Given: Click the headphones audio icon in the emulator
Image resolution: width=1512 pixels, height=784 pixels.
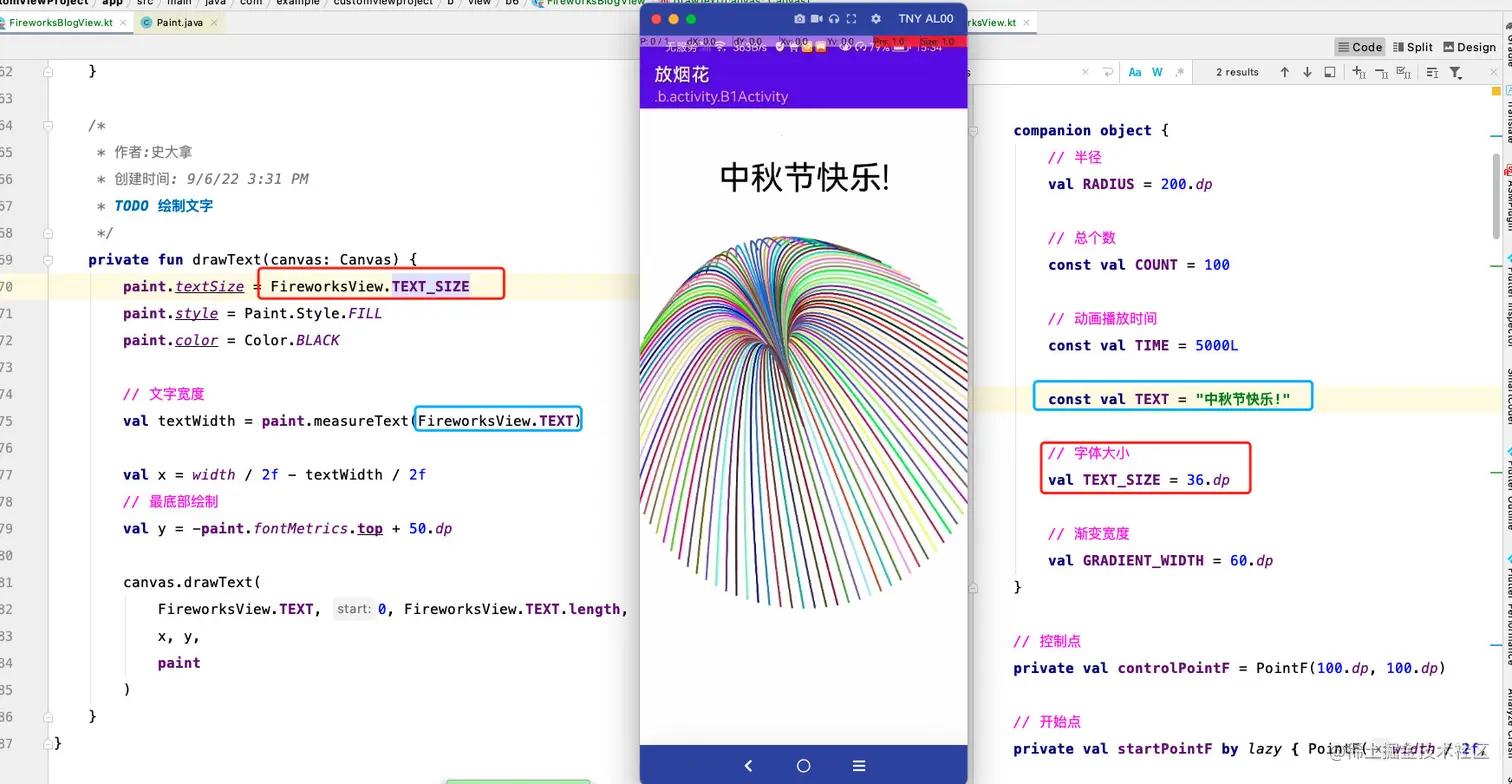Looking at the screenshot, I should [834, 19].
